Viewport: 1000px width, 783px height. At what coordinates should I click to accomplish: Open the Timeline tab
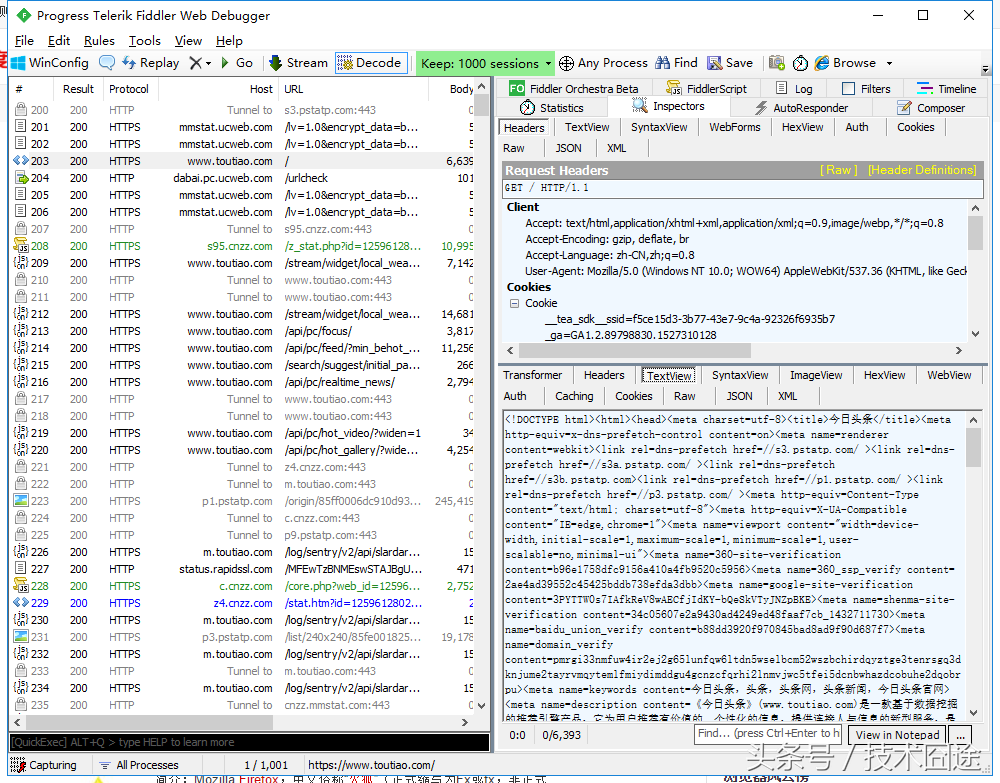pos(946,89)
